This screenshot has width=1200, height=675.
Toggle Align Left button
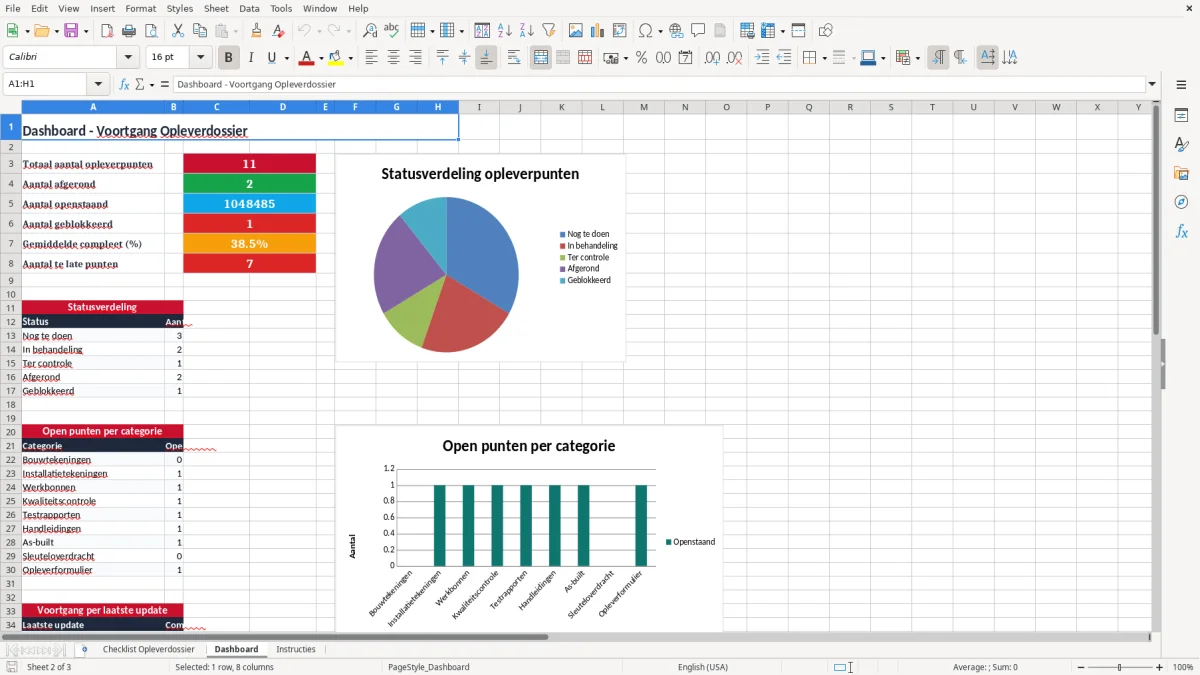coord(371,58)
